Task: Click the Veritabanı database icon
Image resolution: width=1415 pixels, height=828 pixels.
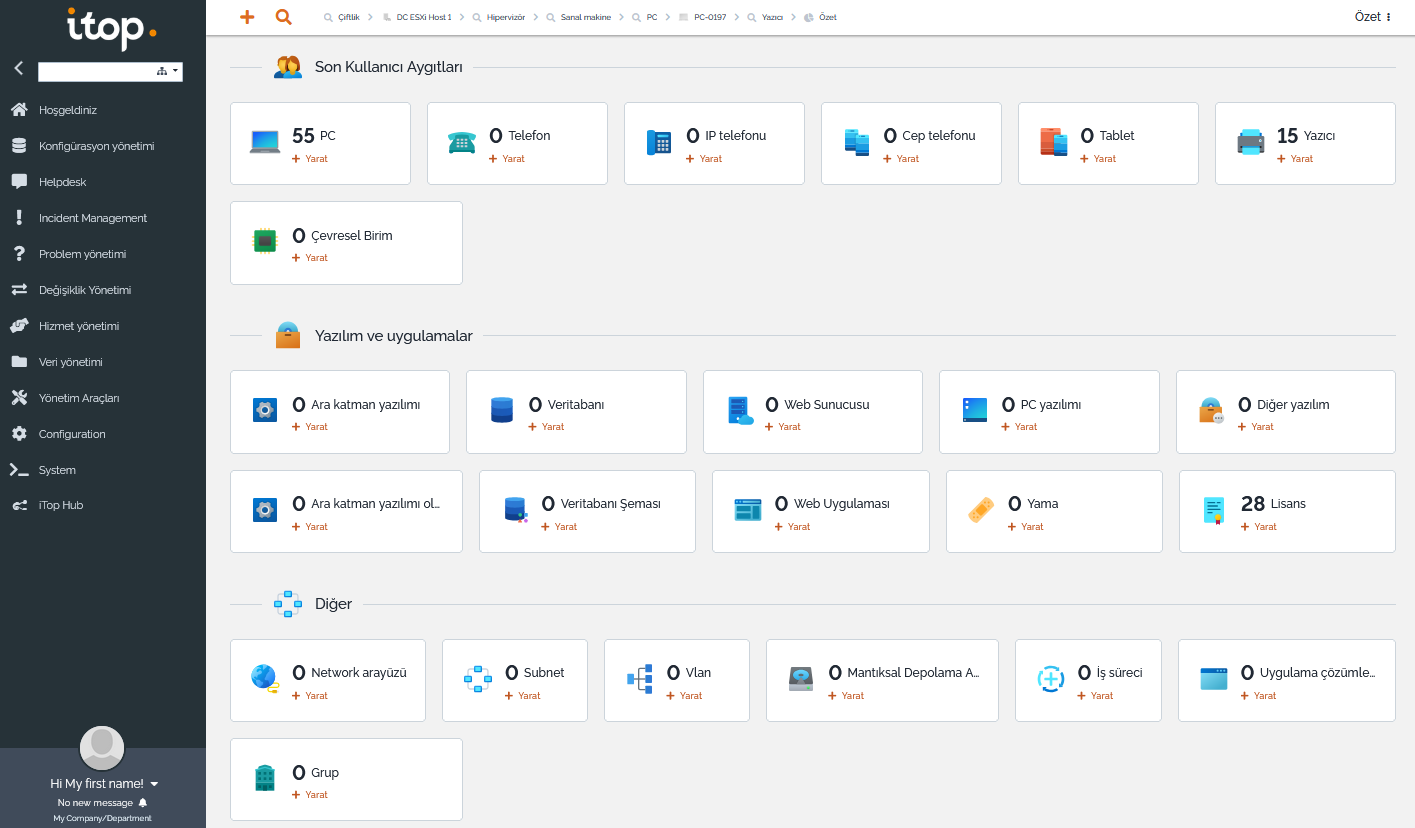Action: [501, 410]
